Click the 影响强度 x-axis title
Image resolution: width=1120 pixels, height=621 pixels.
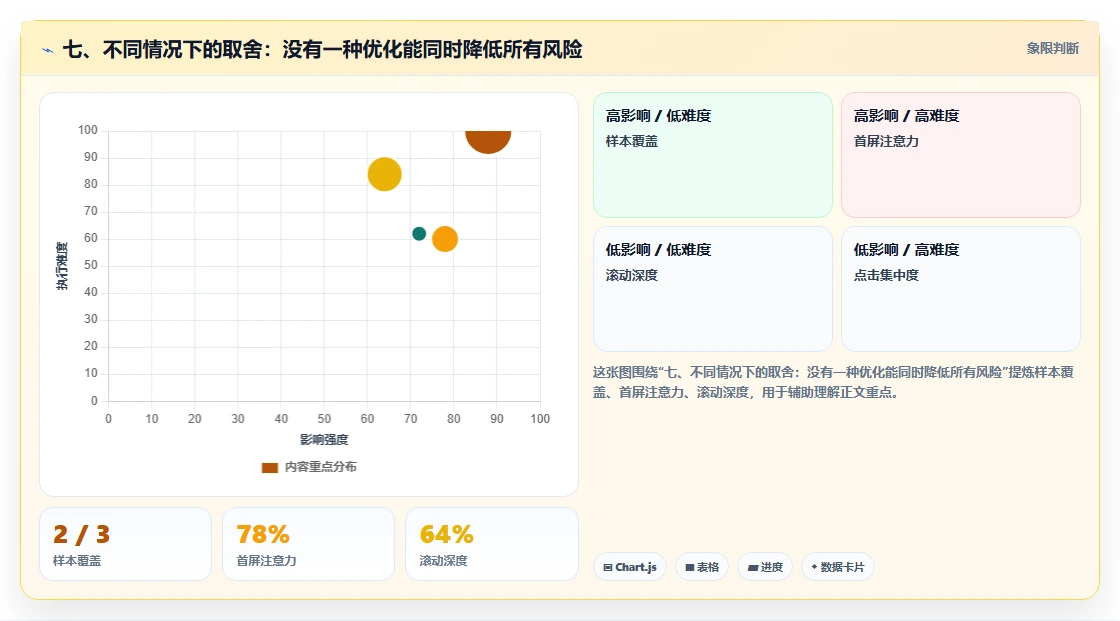coord(324,439)
